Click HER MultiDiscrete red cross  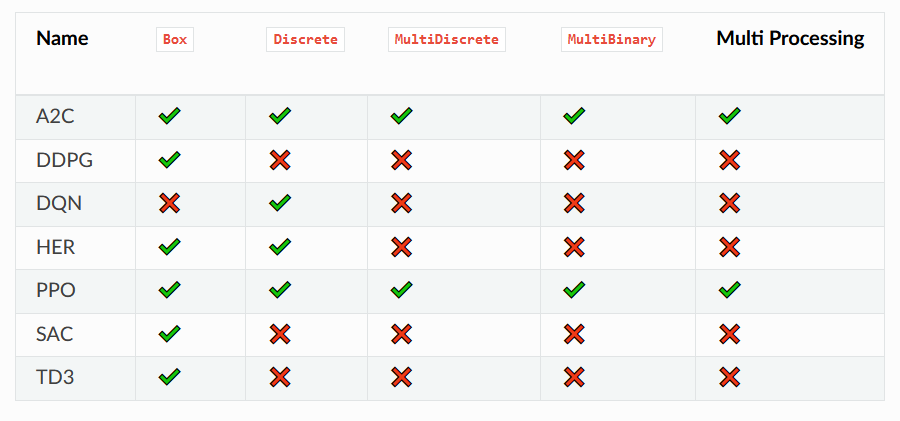pyautogui.click(x=401, y=247)
